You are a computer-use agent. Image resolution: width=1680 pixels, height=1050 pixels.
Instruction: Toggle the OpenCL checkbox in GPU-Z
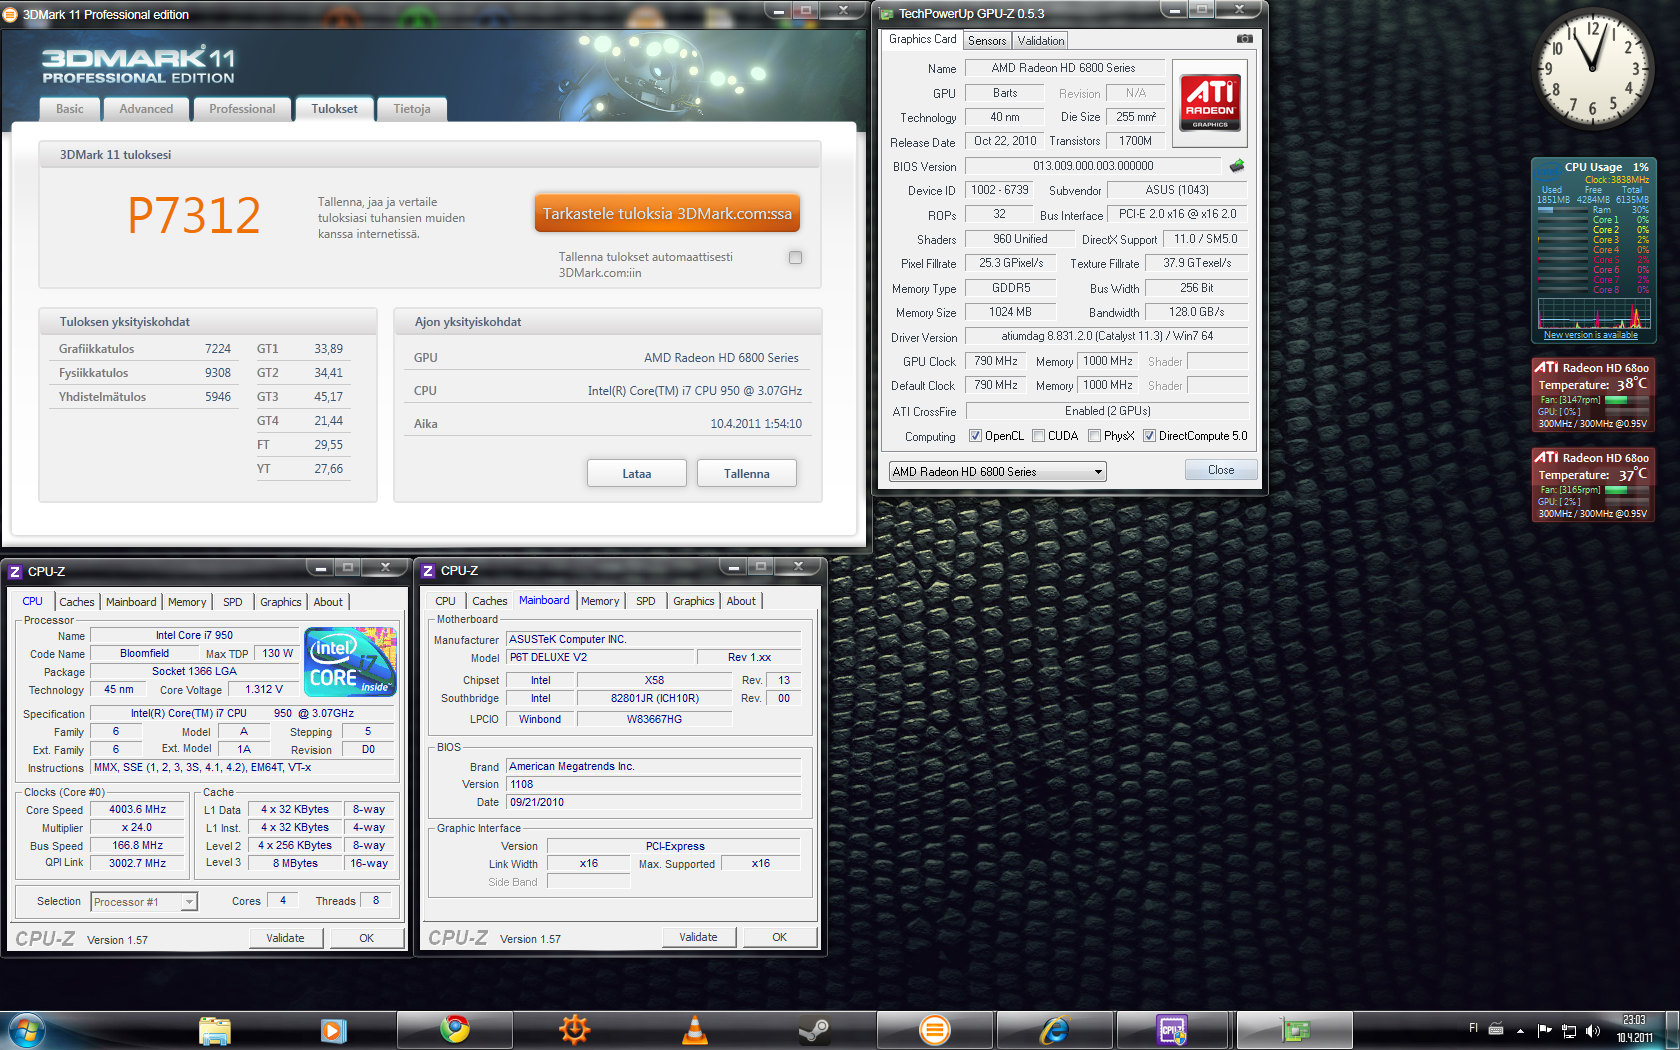[976, 436]
